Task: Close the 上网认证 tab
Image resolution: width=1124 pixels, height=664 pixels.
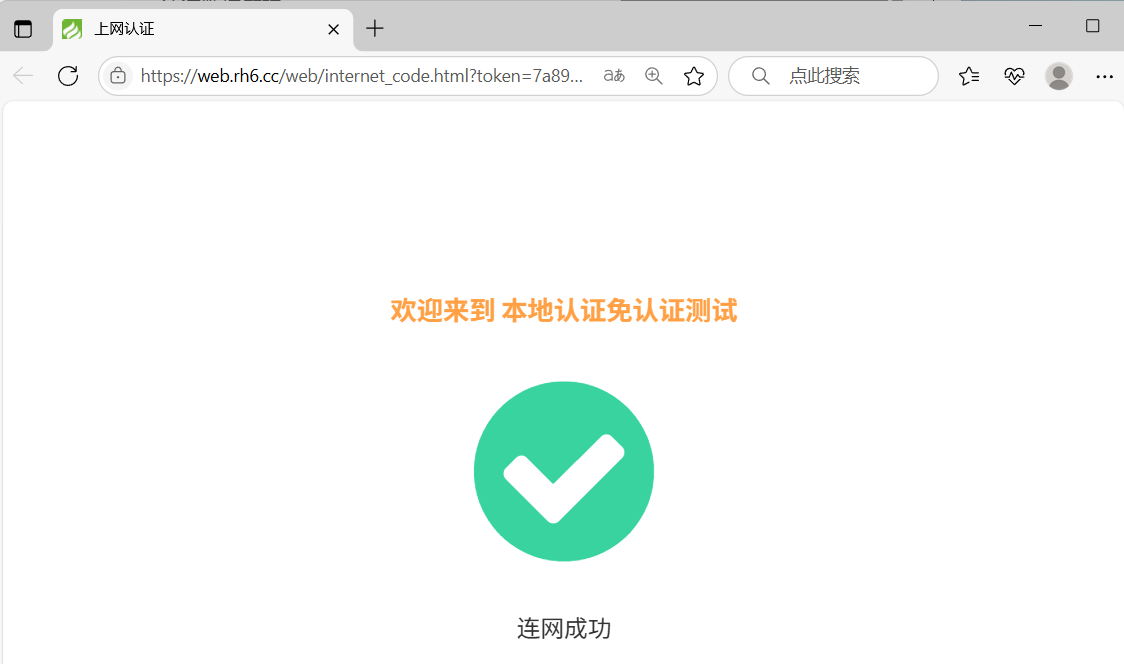Action: tap(333, 29)
